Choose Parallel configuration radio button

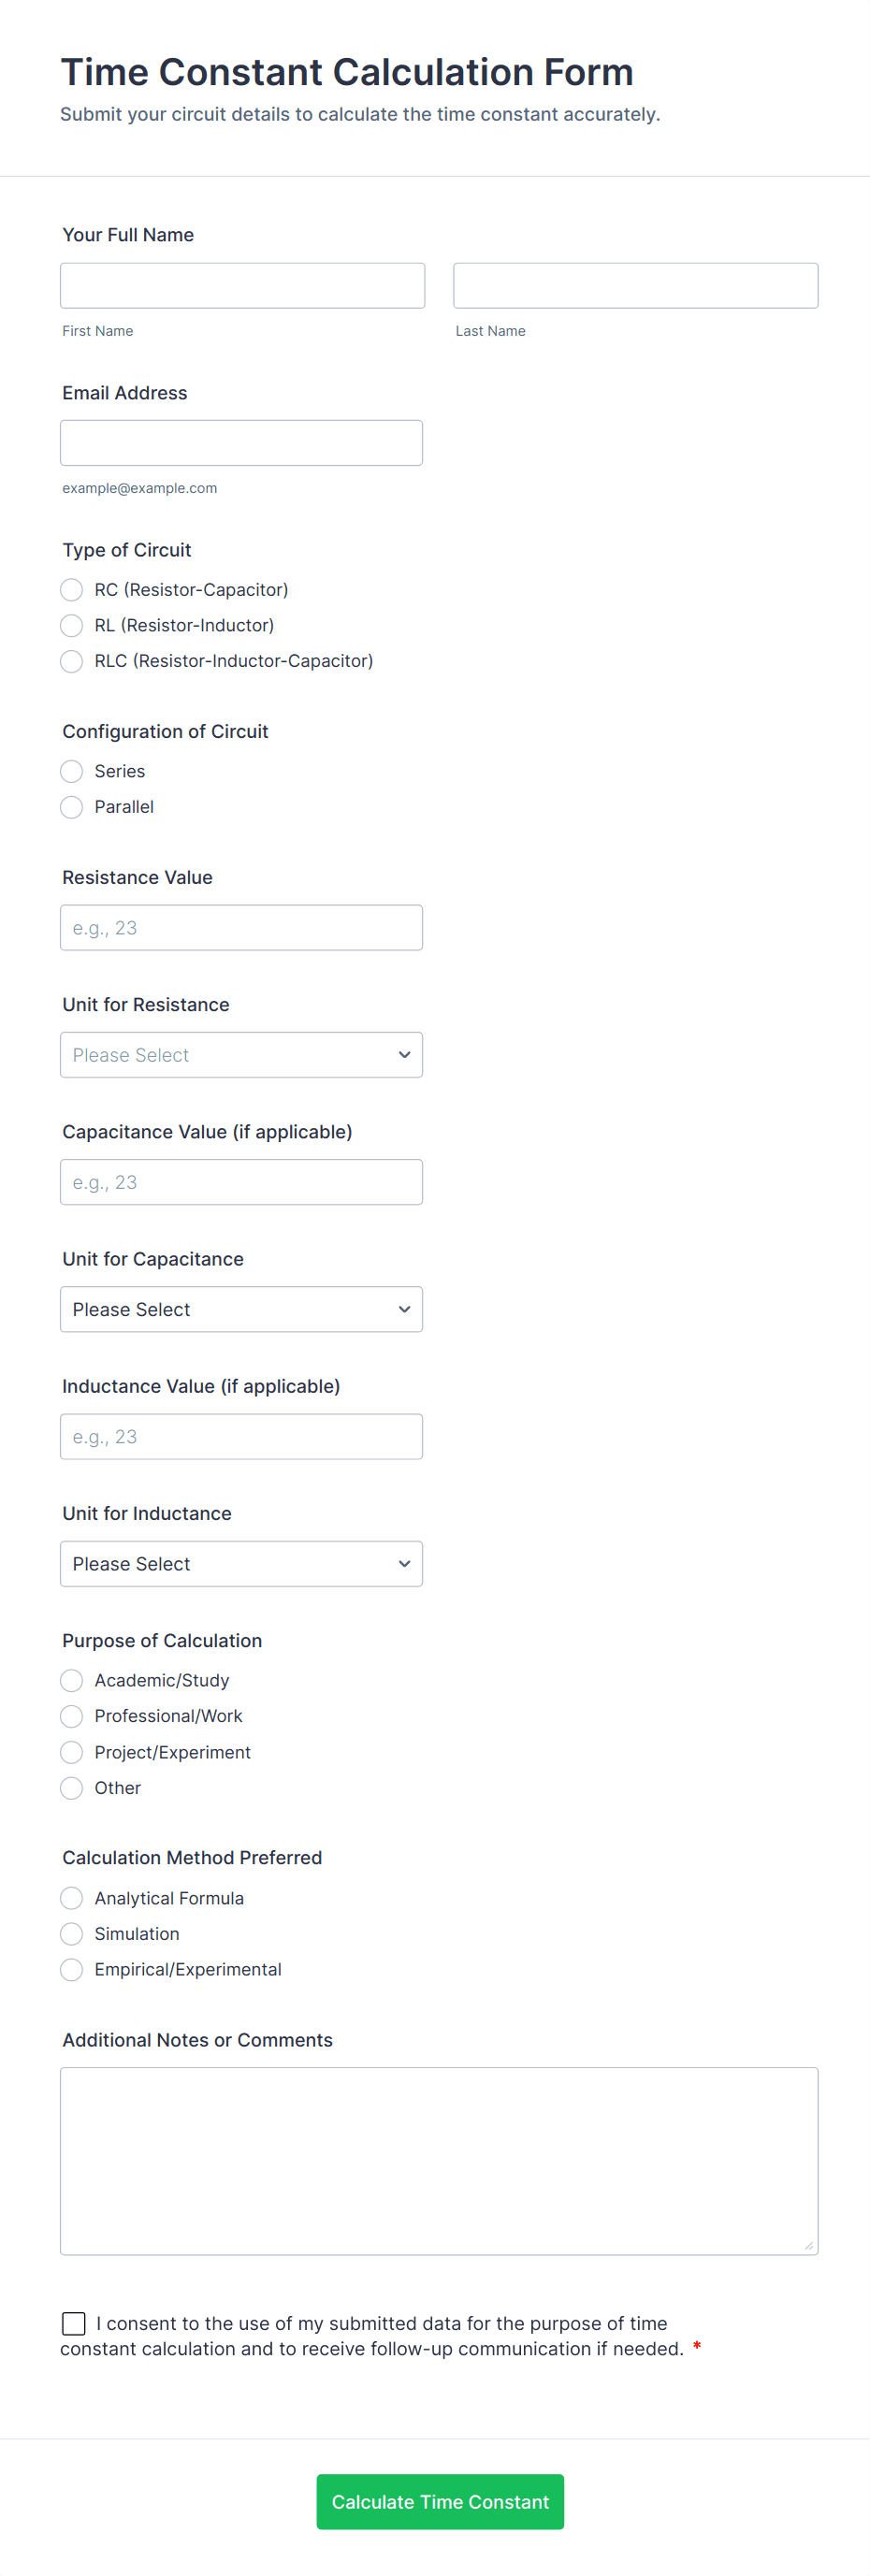(x=72, y=807)
